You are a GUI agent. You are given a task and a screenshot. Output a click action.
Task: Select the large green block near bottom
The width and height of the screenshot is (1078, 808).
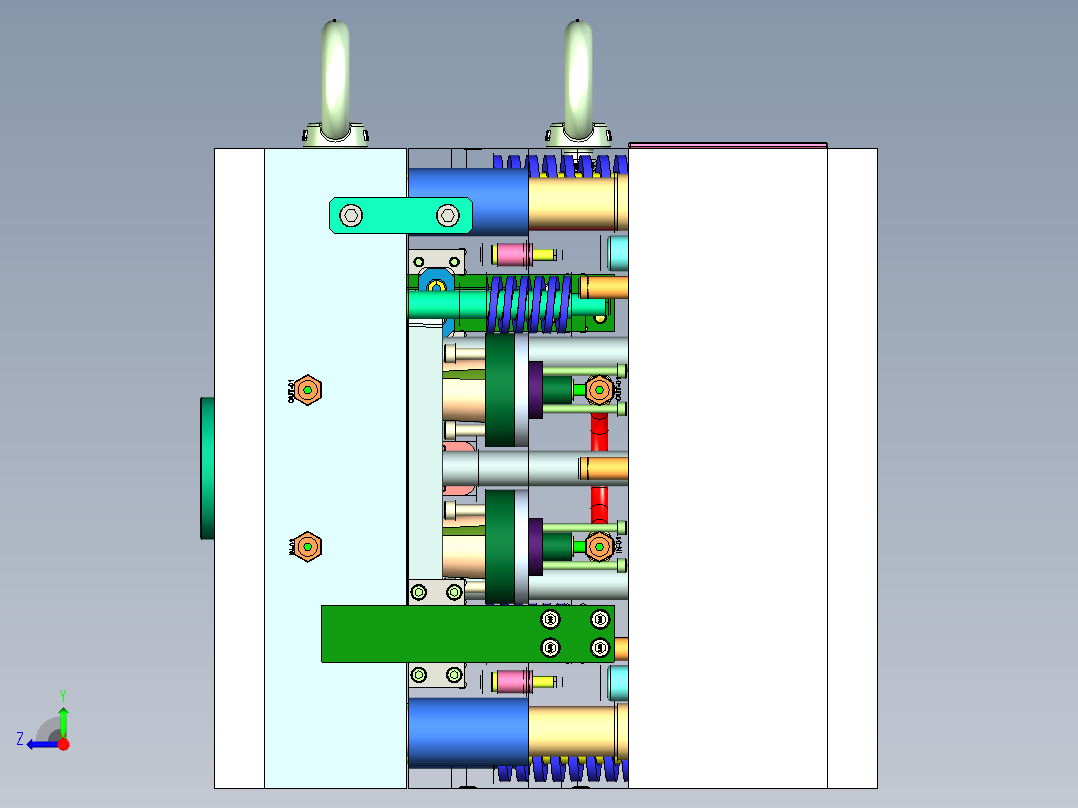tap(468, 634)
